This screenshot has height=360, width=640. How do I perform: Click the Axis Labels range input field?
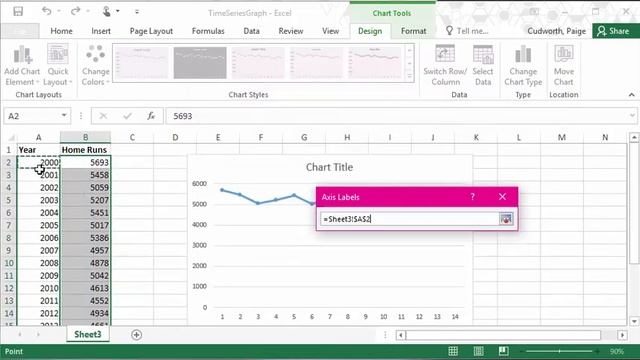coord(409,219)
